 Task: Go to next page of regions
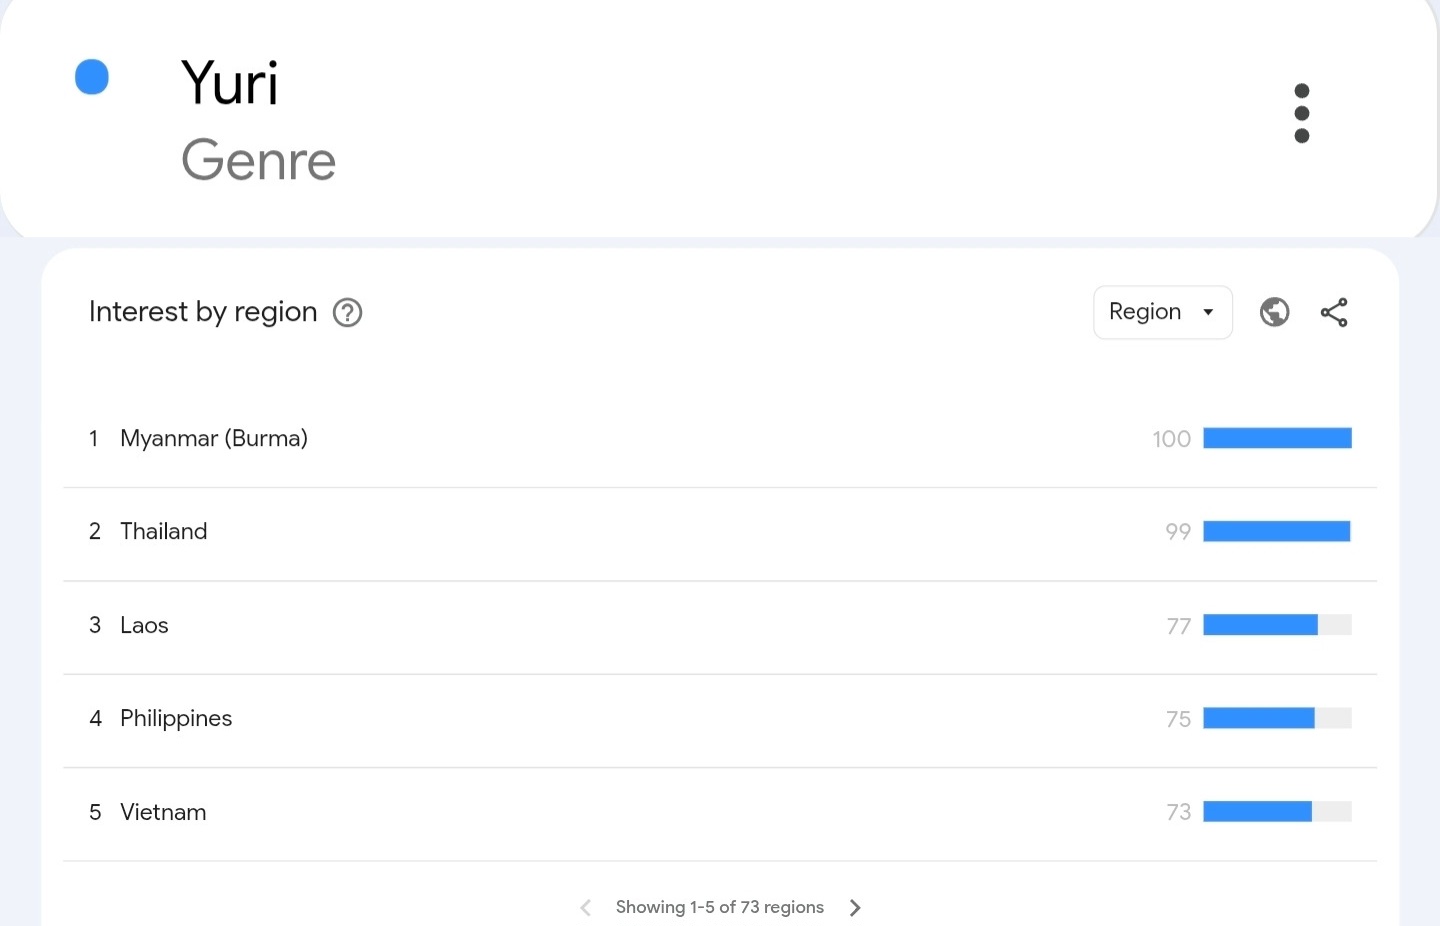tap(855, 908)
